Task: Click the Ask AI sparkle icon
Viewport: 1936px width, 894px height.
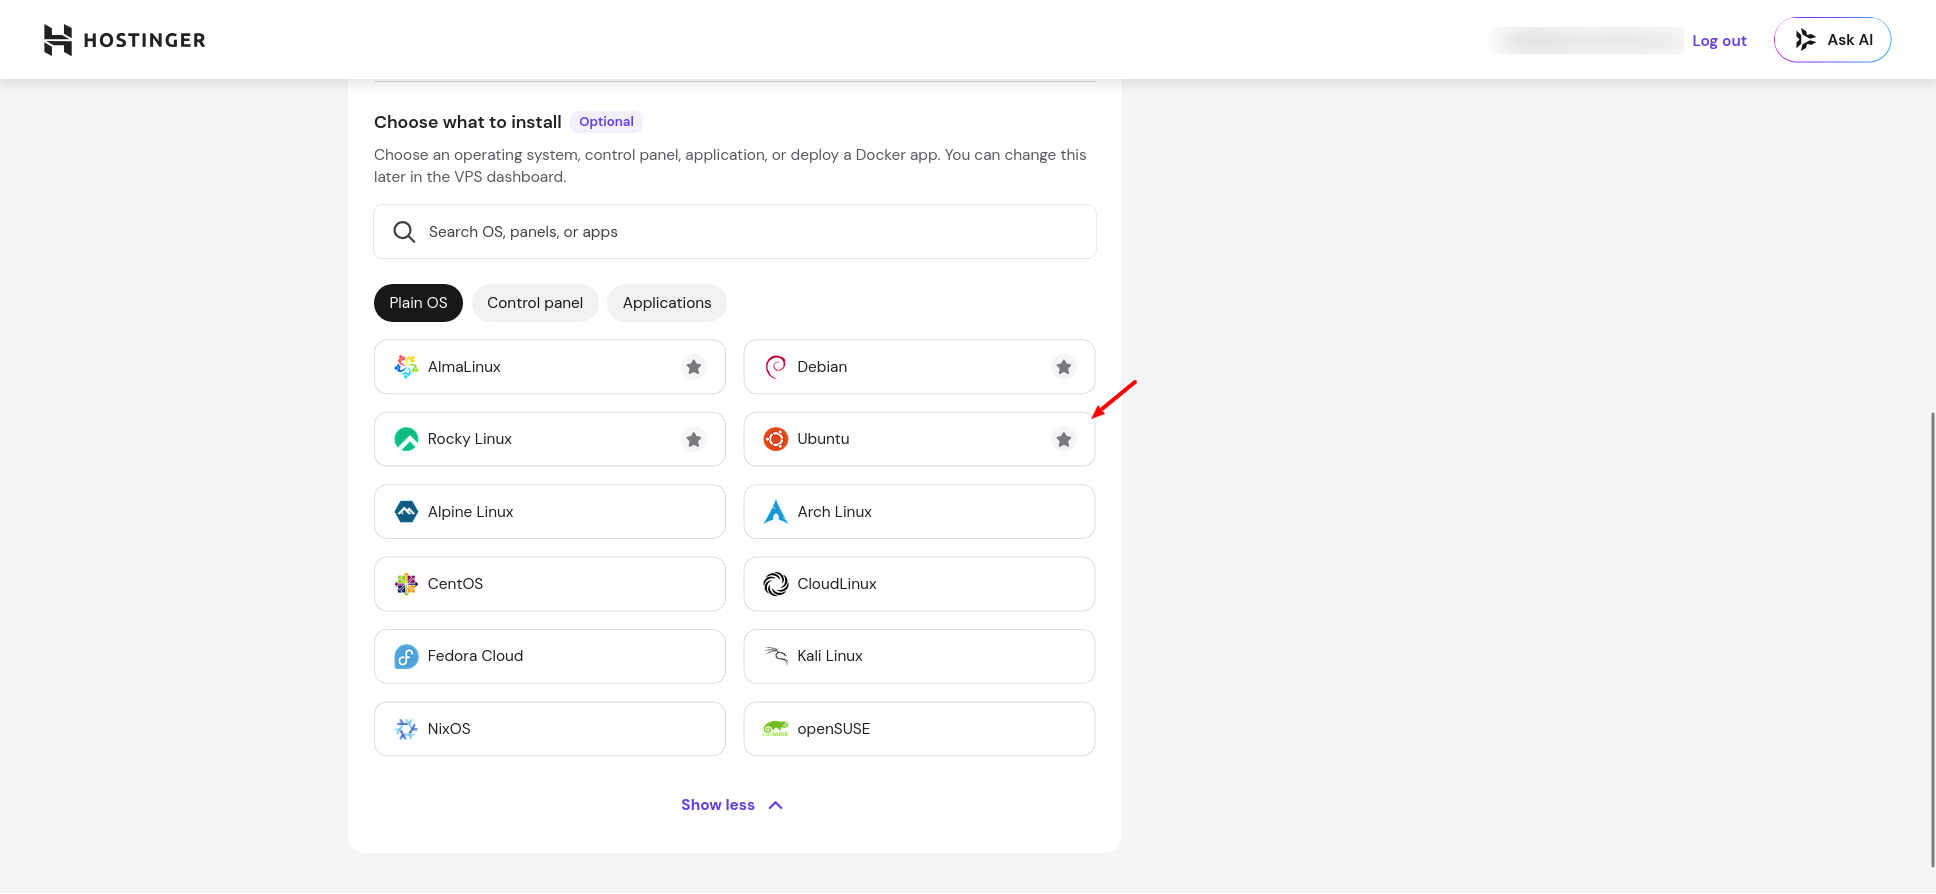Action: pos(1805,40)
